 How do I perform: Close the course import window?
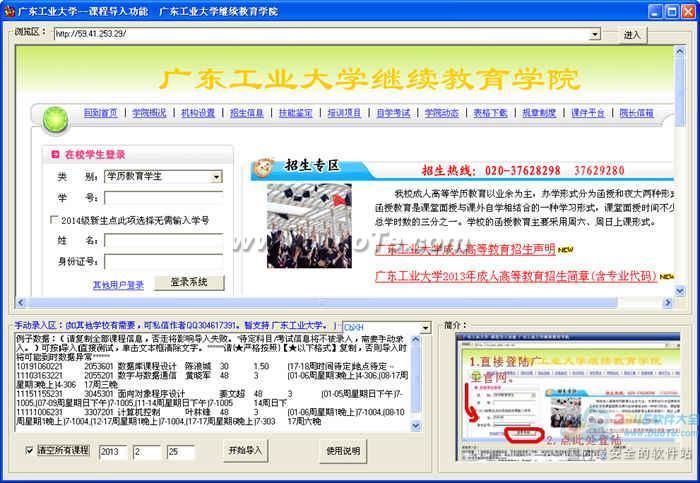point(688,11)
